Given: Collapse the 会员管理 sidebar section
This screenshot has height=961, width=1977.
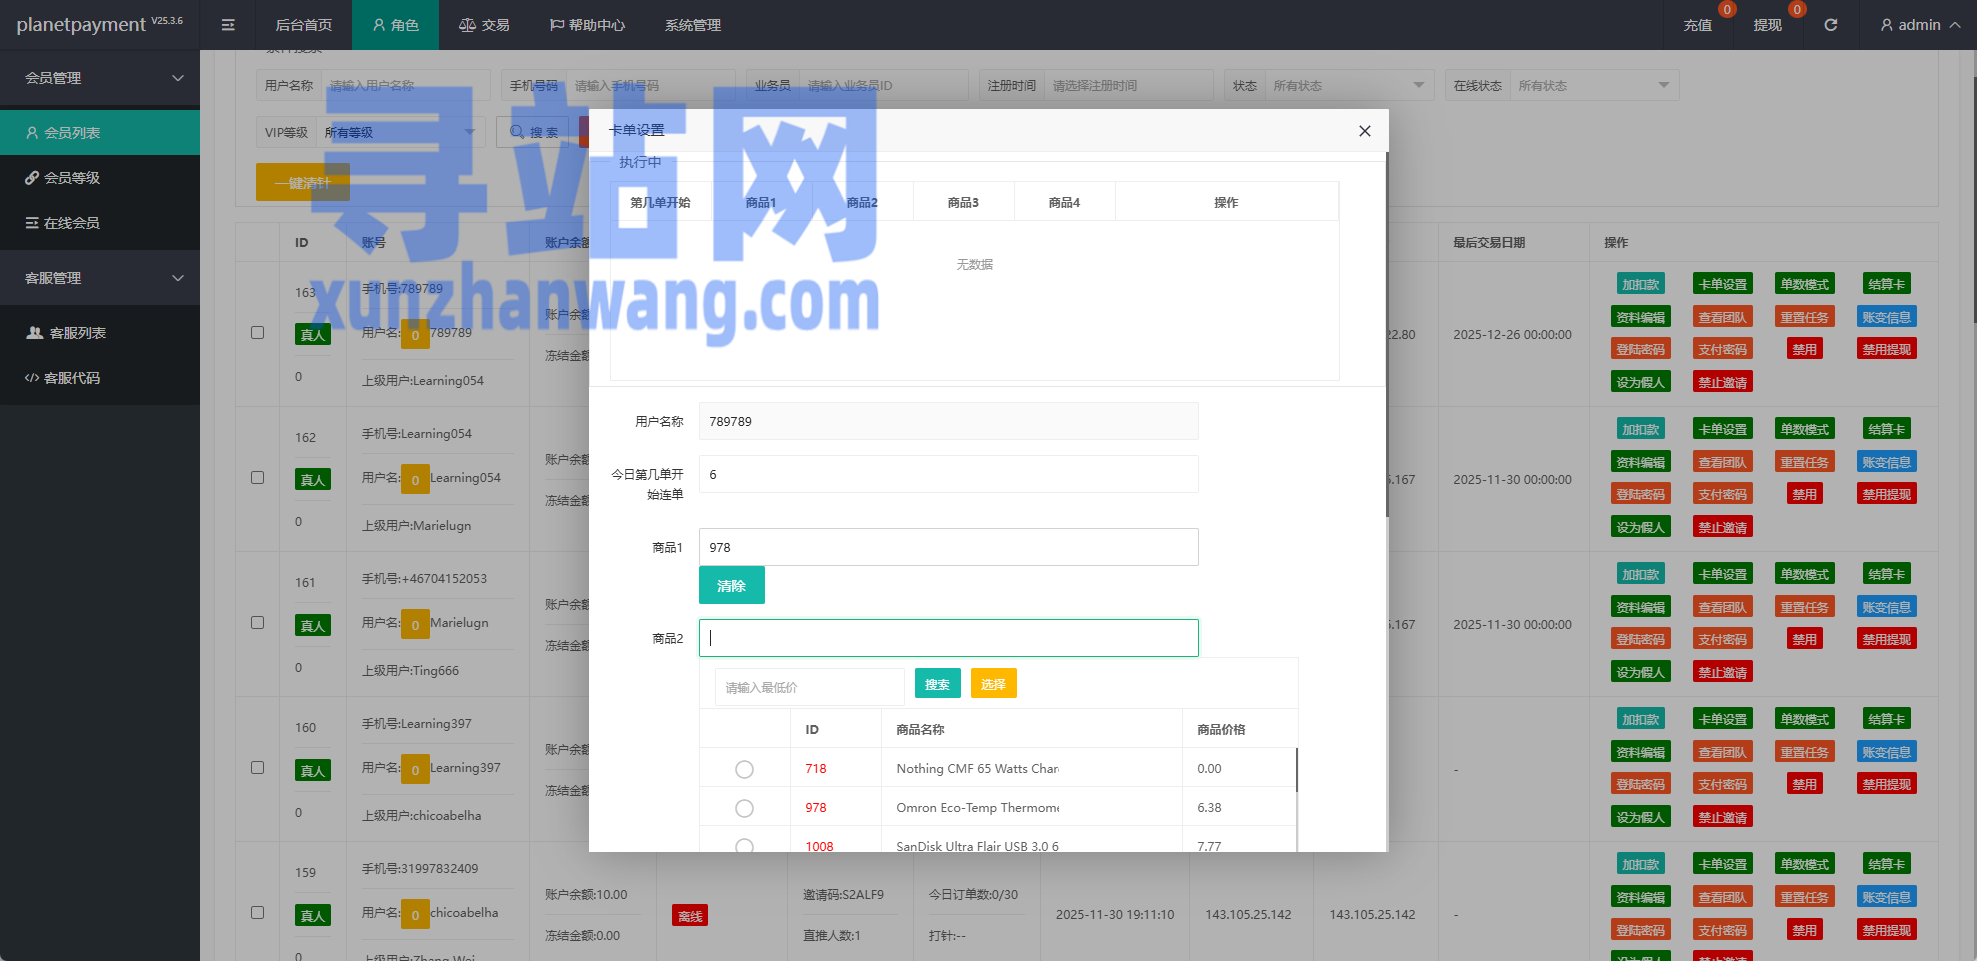Looking at the screenshot, I should (100, 78).
